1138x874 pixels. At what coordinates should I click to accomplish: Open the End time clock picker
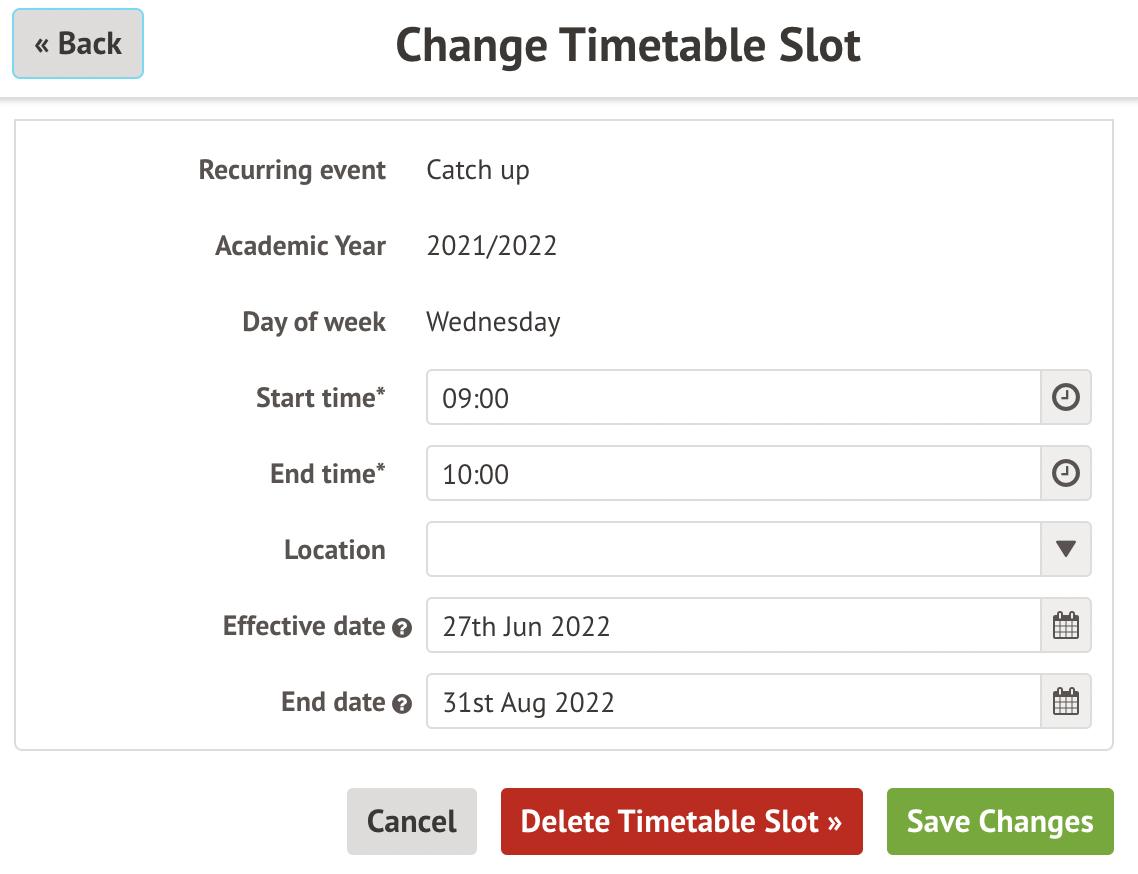[1066, 474]
